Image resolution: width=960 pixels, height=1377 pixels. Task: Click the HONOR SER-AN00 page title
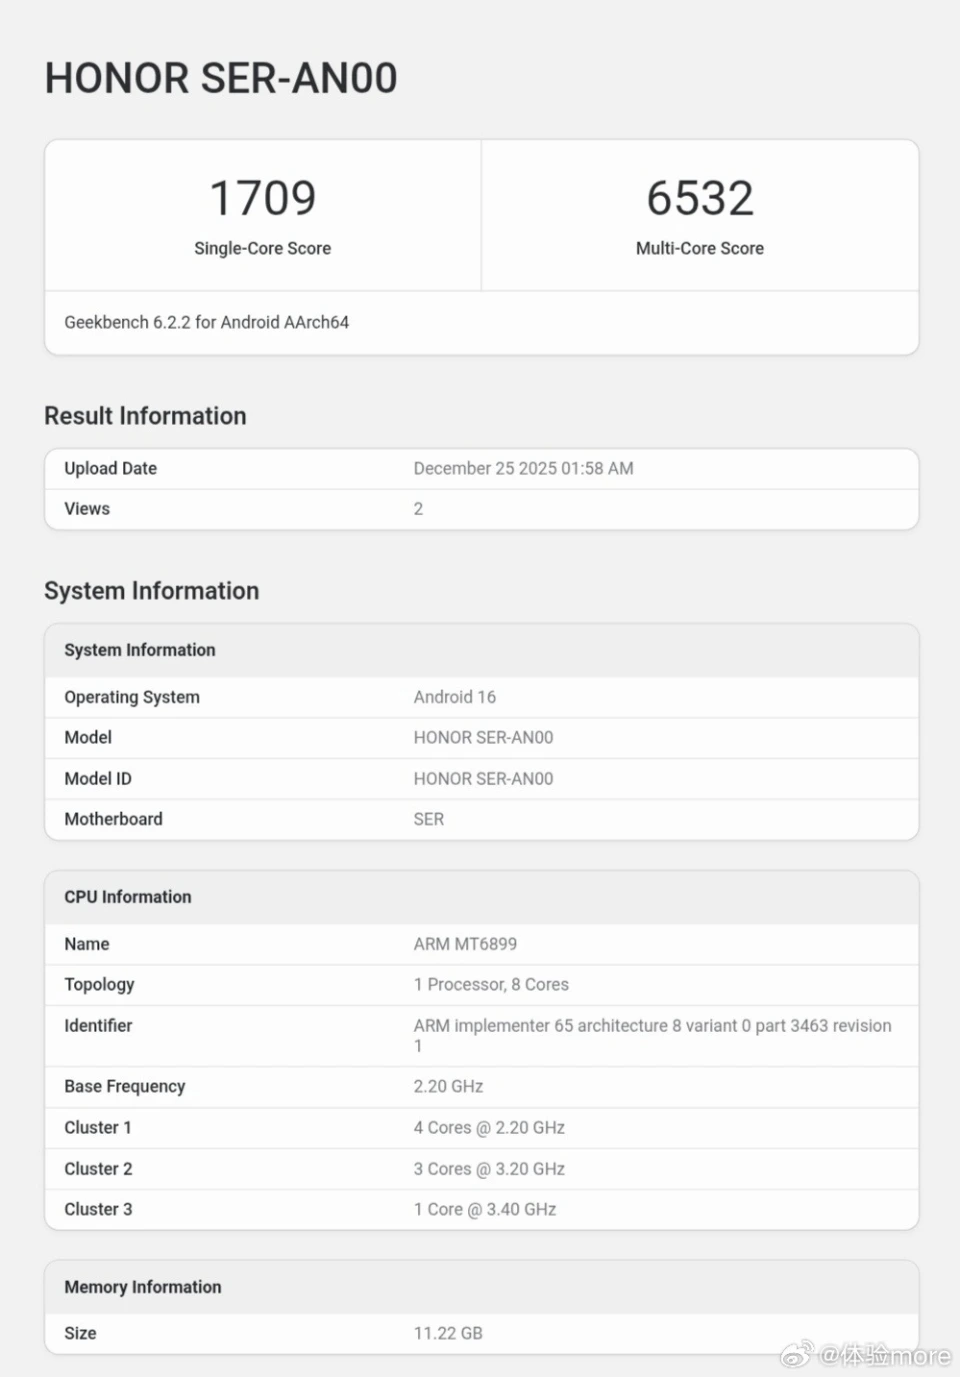221,78
